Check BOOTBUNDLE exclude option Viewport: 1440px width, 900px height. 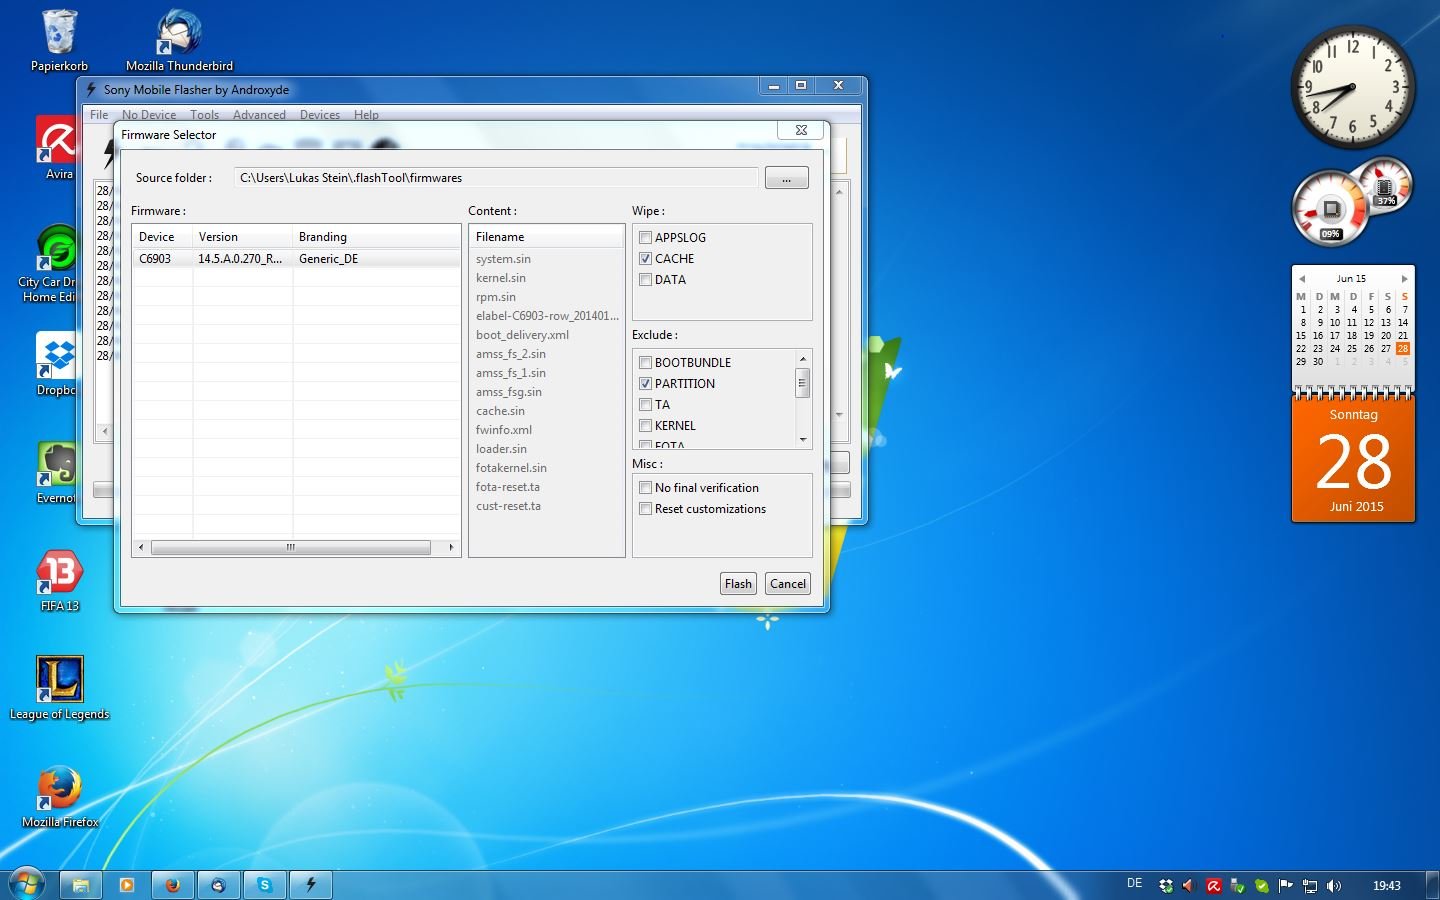(646, 363)
